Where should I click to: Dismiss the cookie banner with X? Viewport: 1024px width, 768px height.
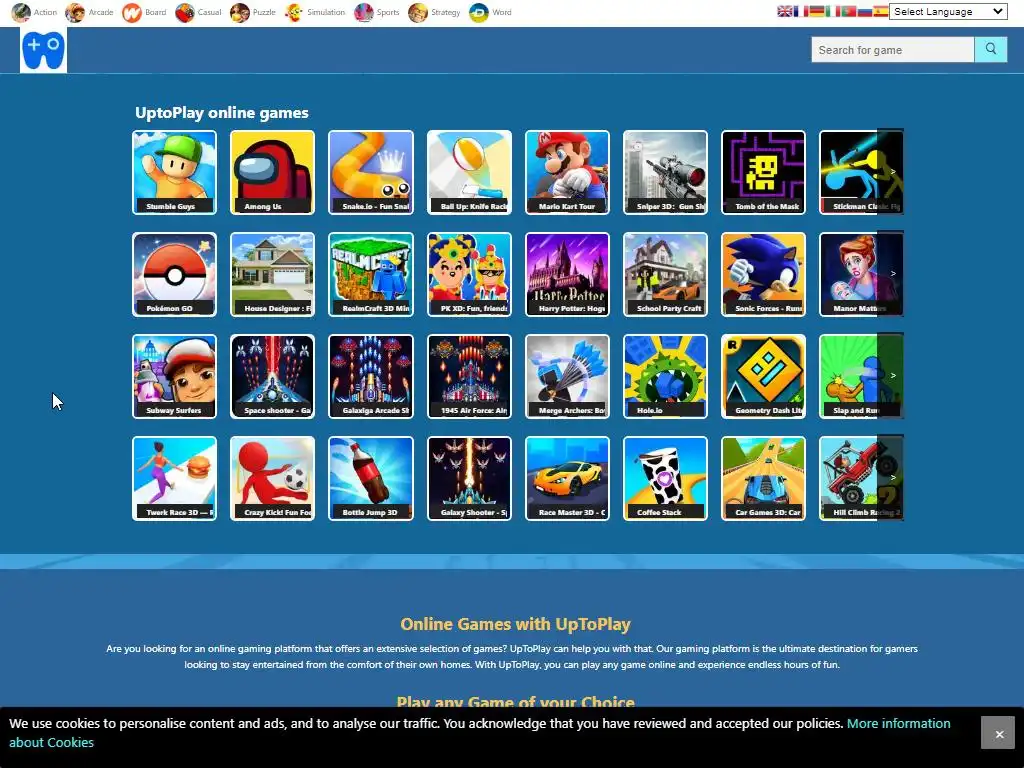click(999, 734)
